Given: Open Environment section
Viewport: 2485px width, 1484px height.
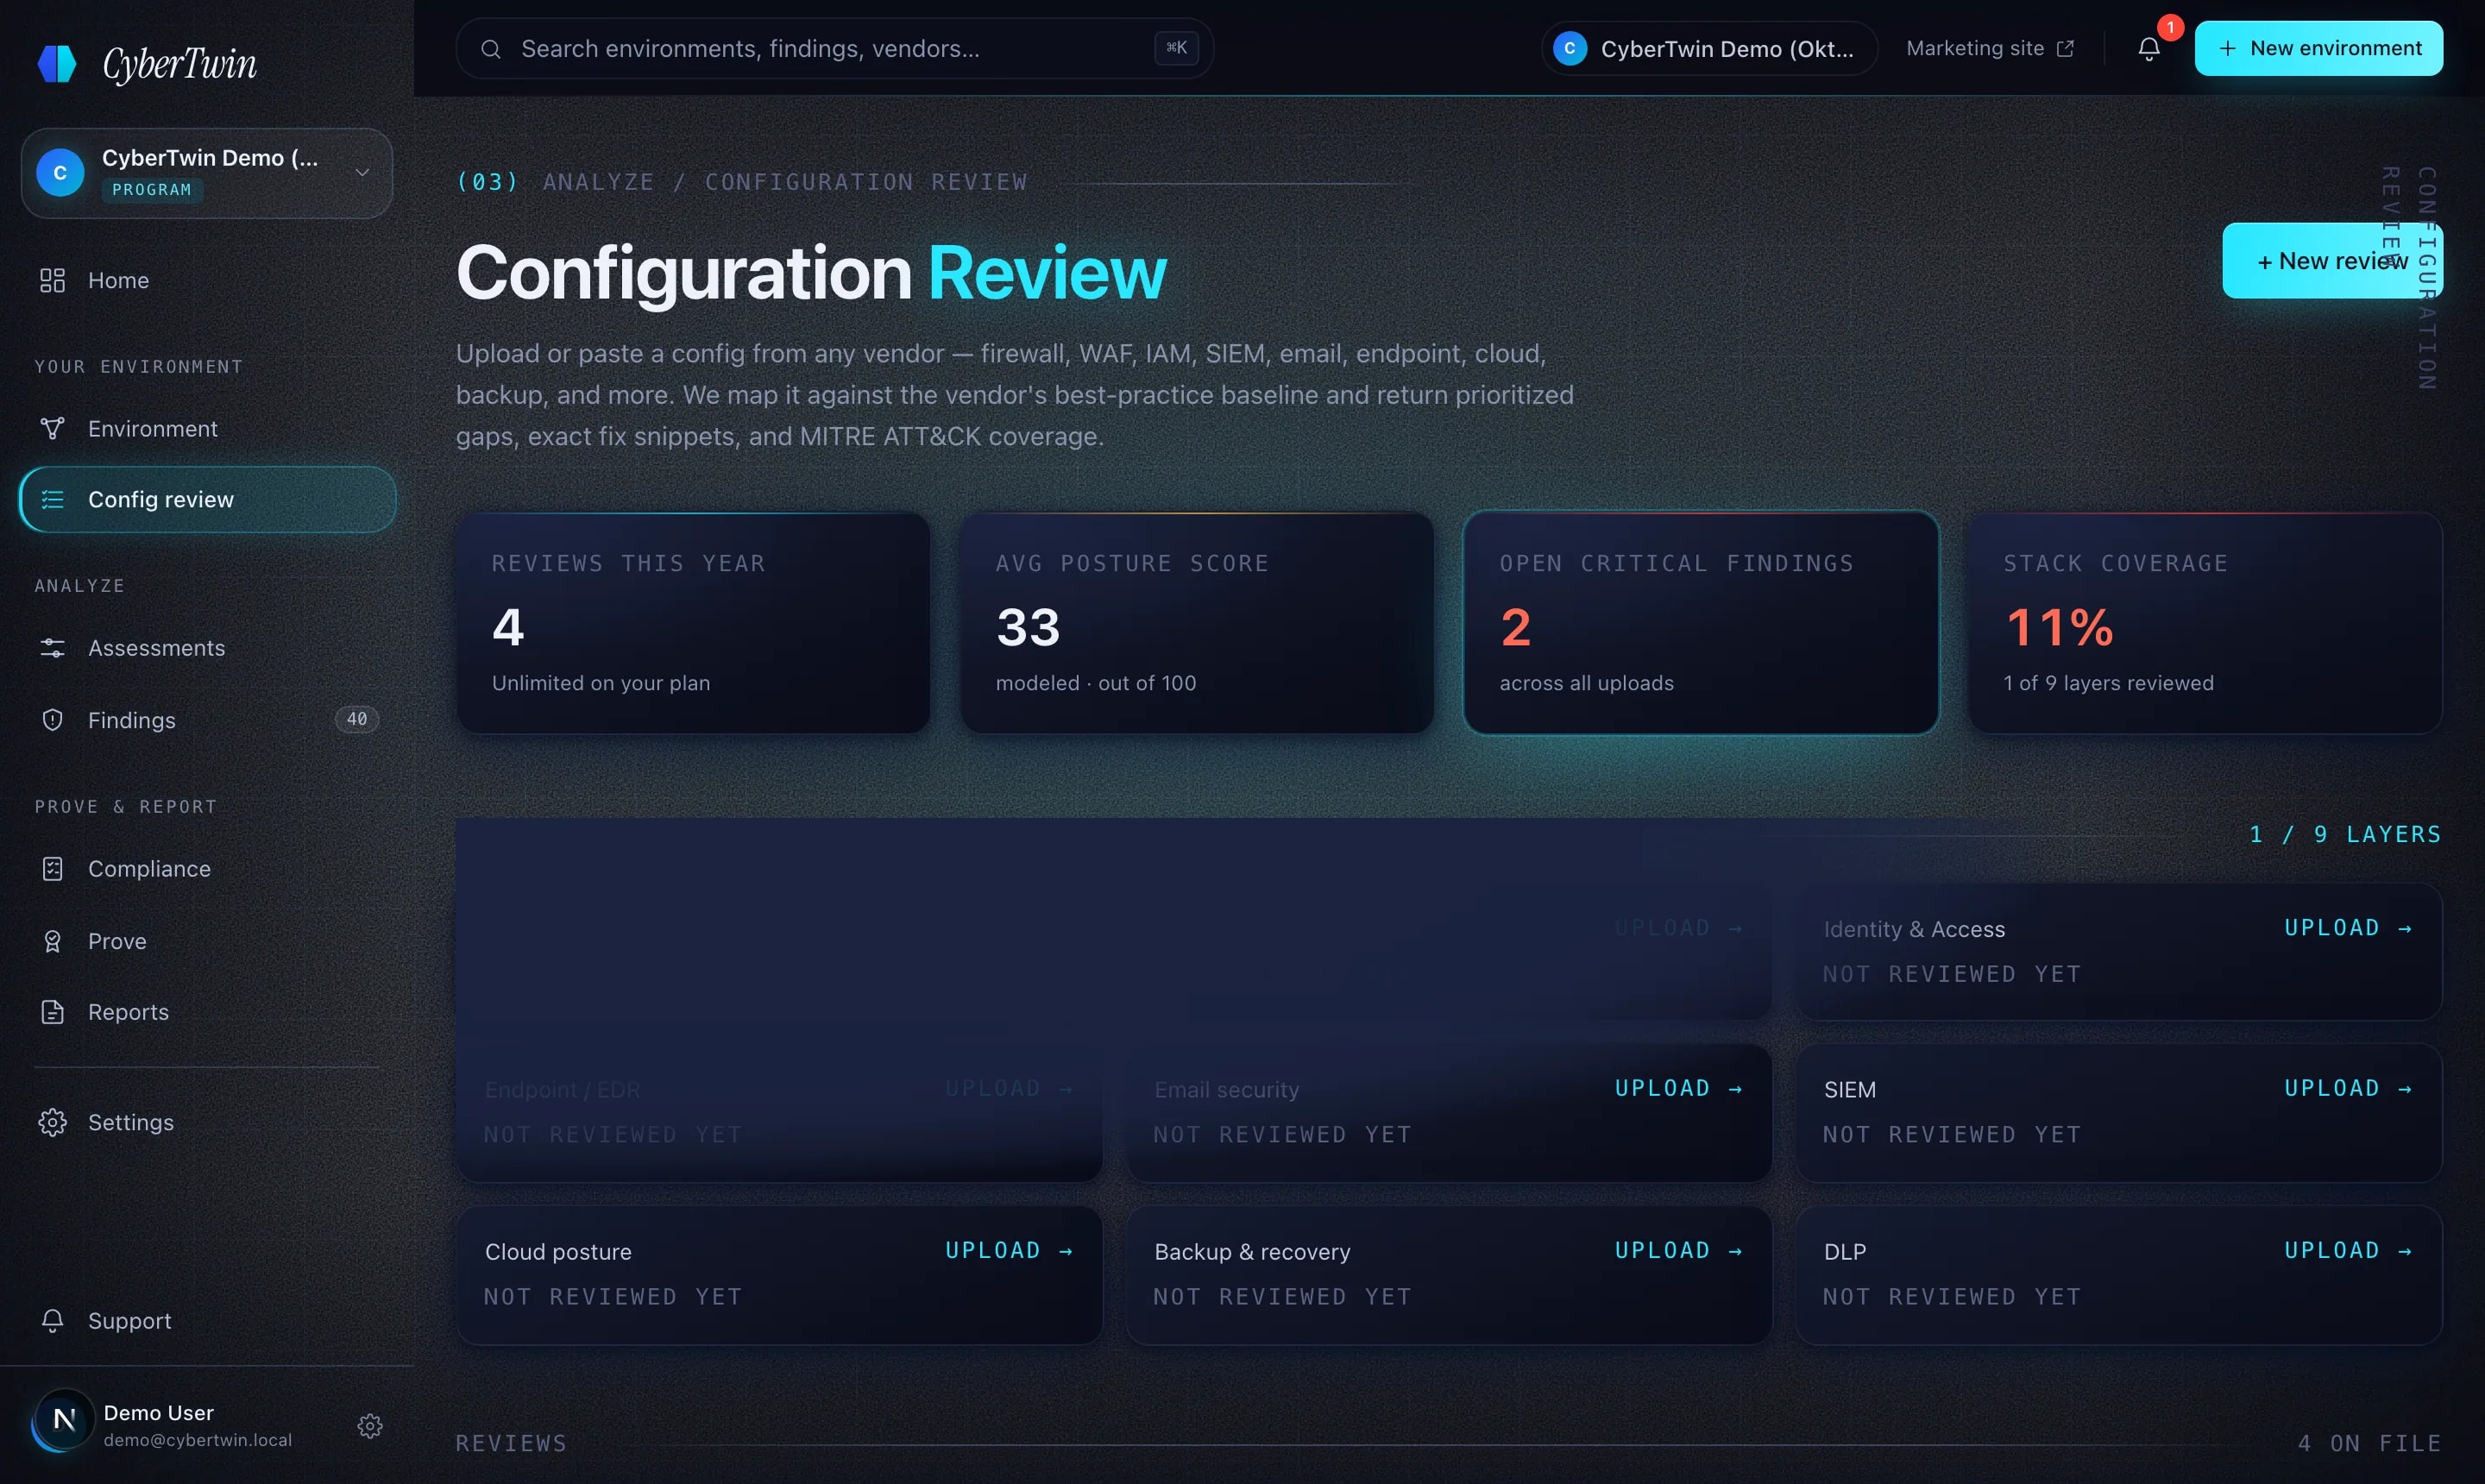Looking at the screenshot, I should pyautogui.click(x=206, y=428).
